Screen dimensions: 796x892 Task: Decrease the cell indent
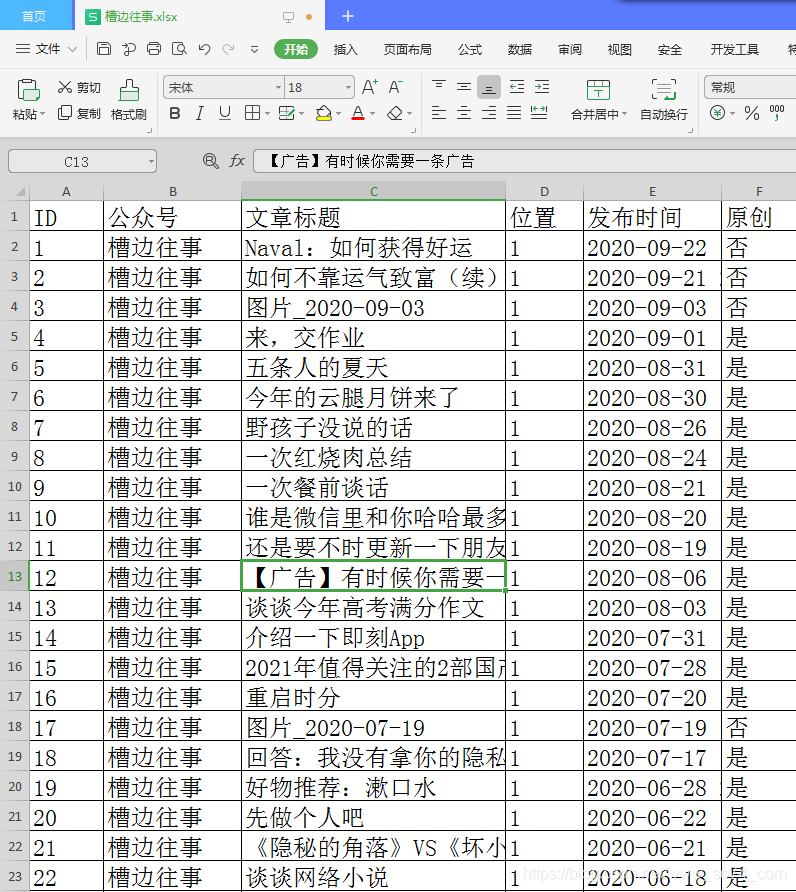coord(517,86)
